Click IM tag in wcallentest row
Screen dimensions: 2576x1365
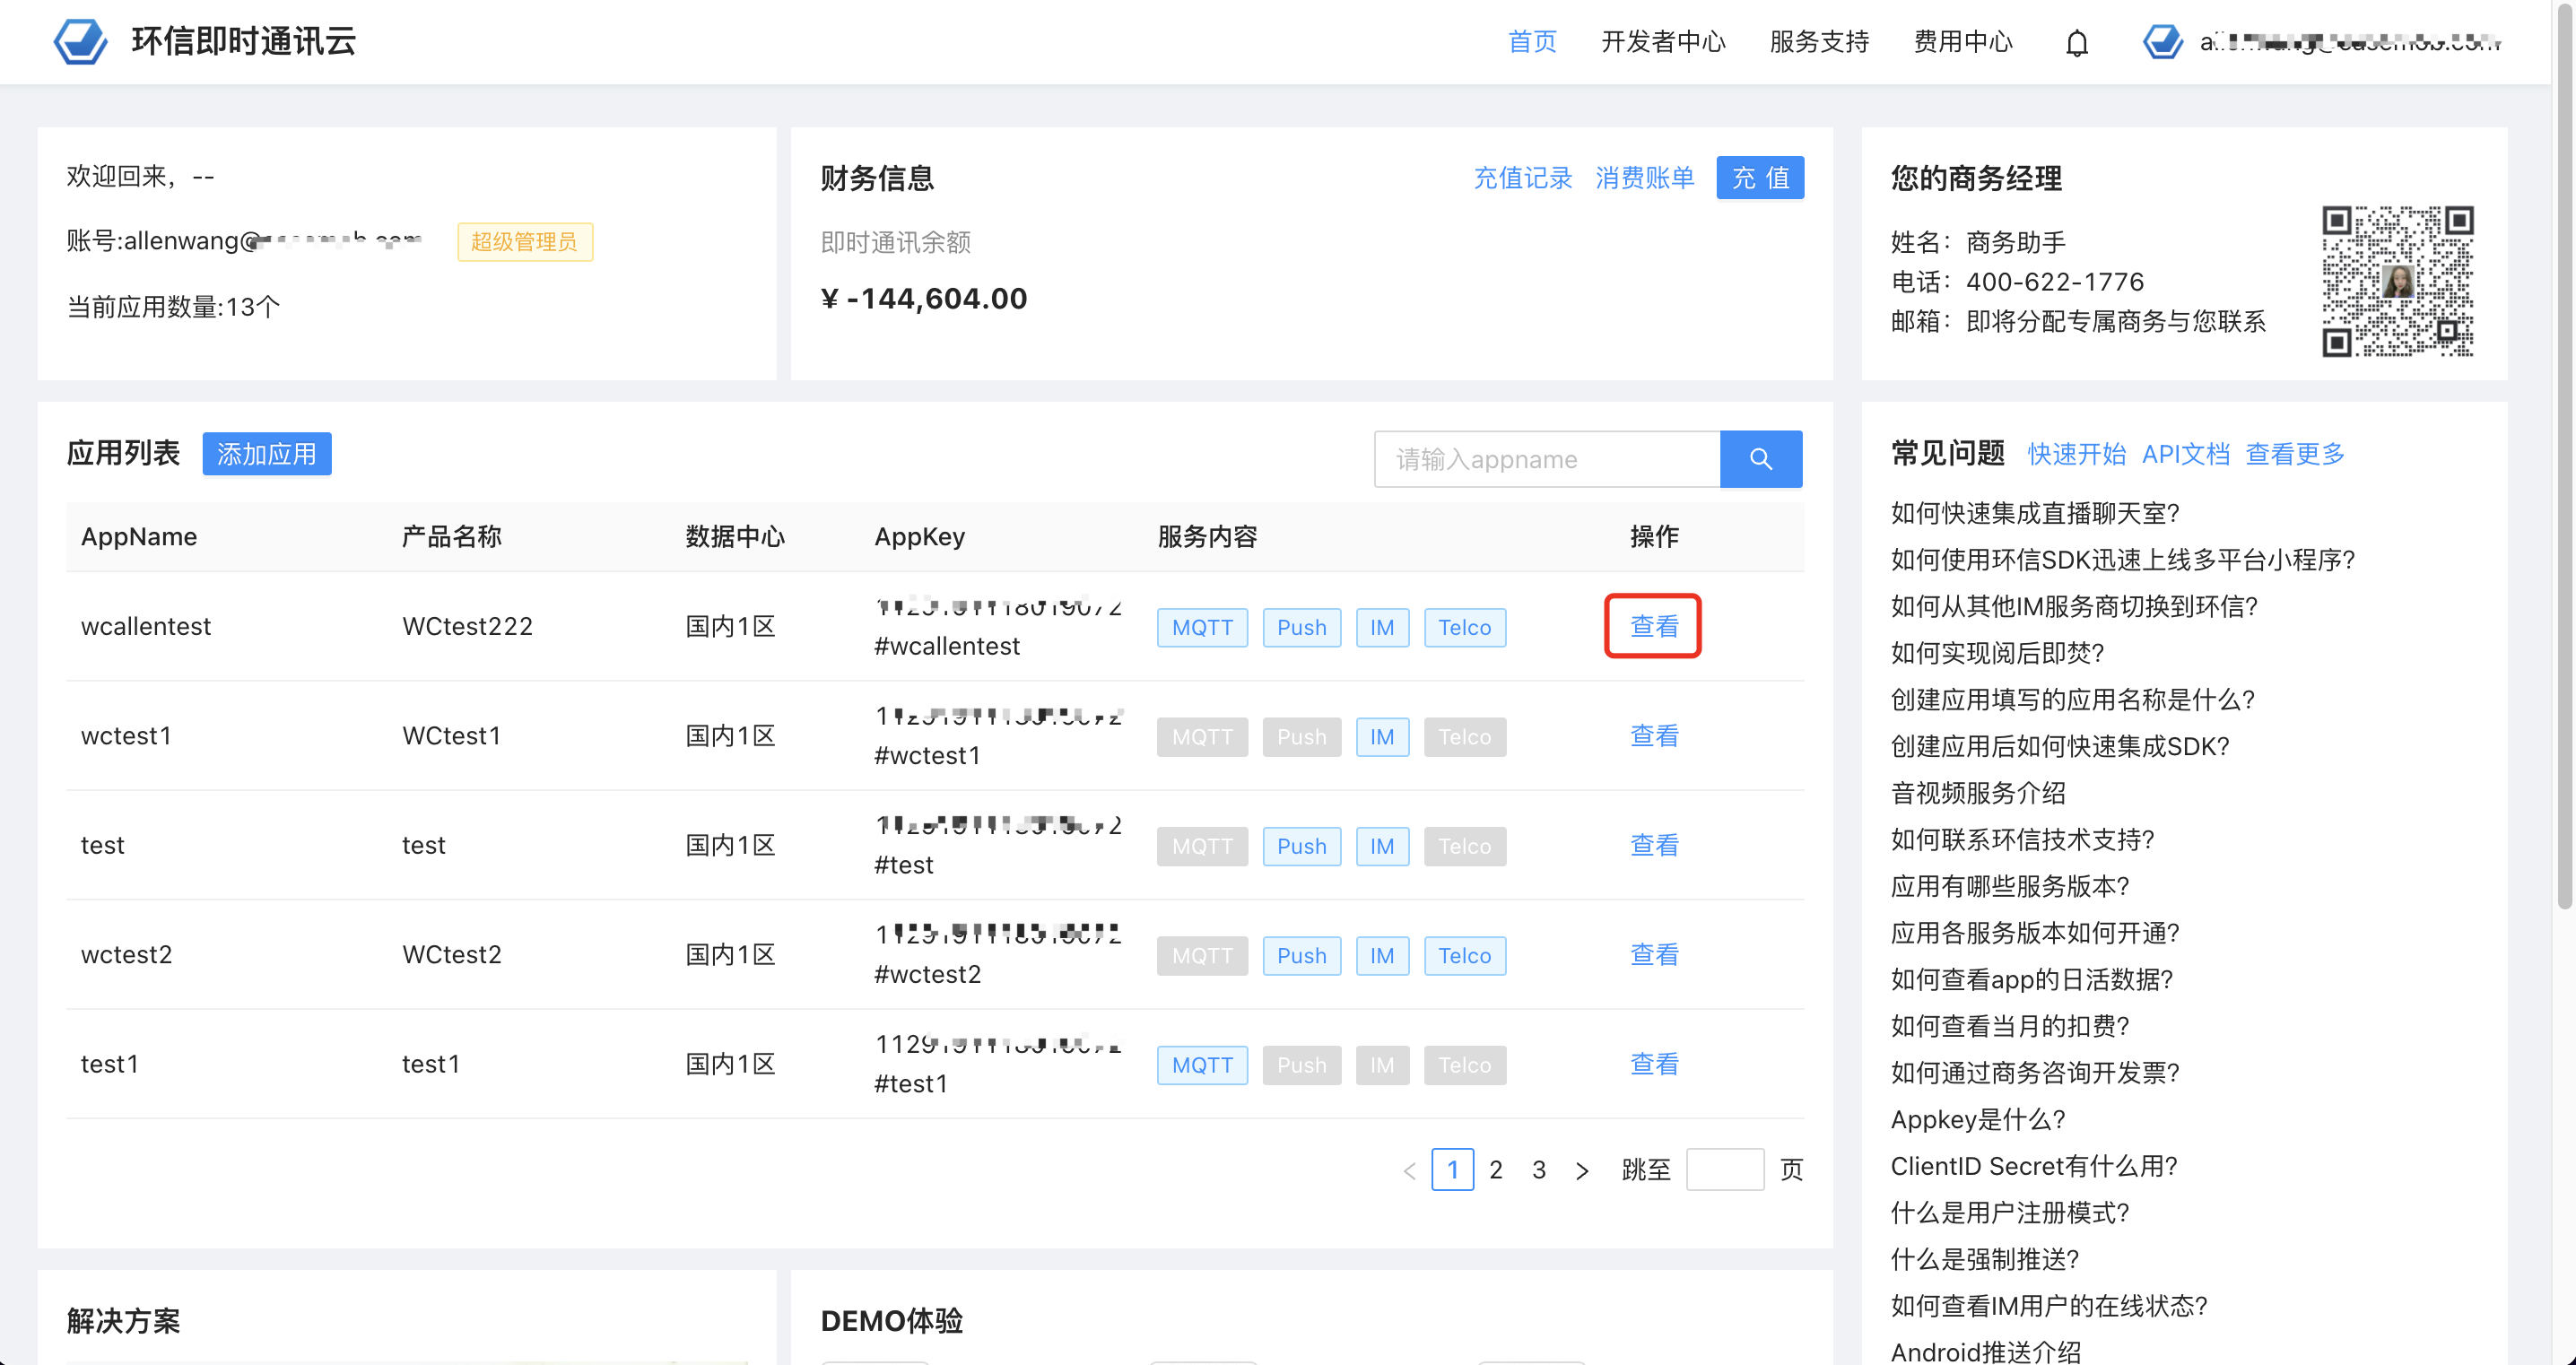[x=1382, y=627]
